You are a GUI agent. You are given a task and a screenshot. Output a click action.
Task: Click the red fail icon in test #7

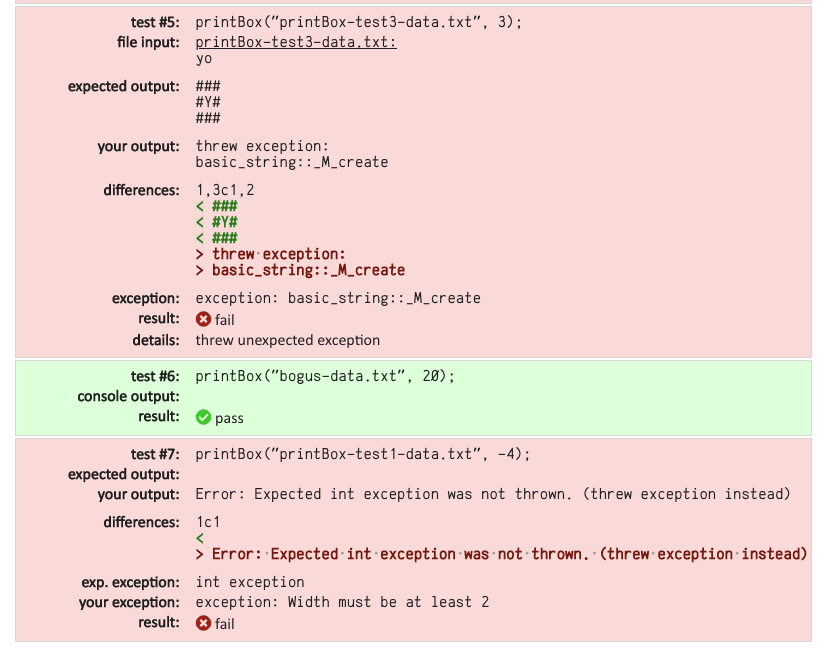point(203,623)
